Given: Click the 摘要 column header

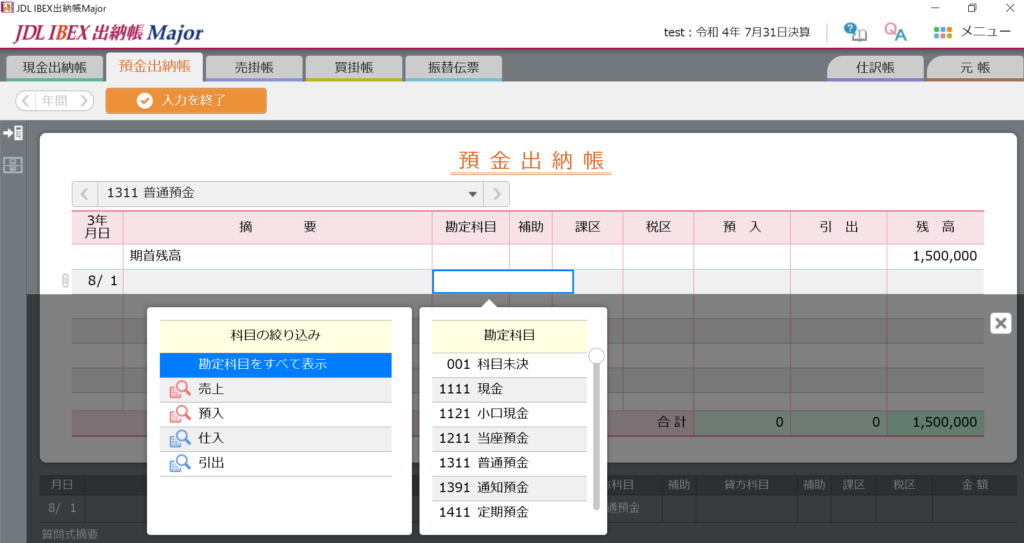Looking at the screenshot, I should (x=278, y=227).
